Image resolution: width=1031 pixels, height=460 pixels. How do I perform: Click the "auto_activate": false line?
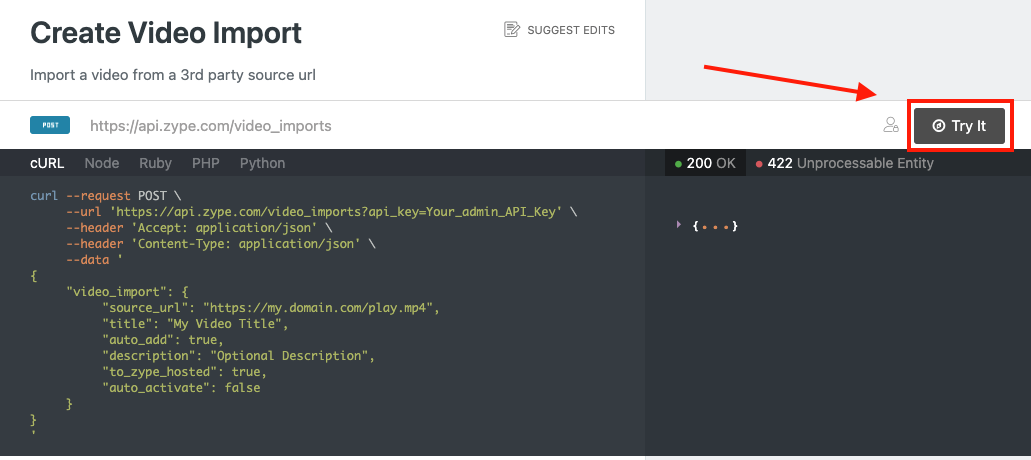coord(181,388)
